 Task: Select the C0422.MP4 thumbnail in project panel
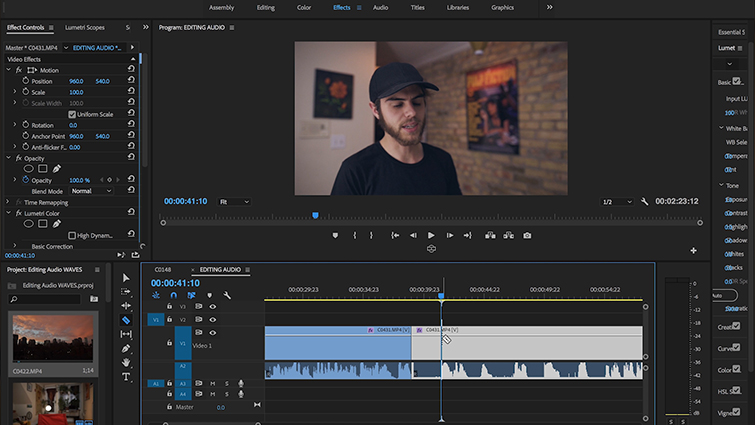tap(55, 337)
